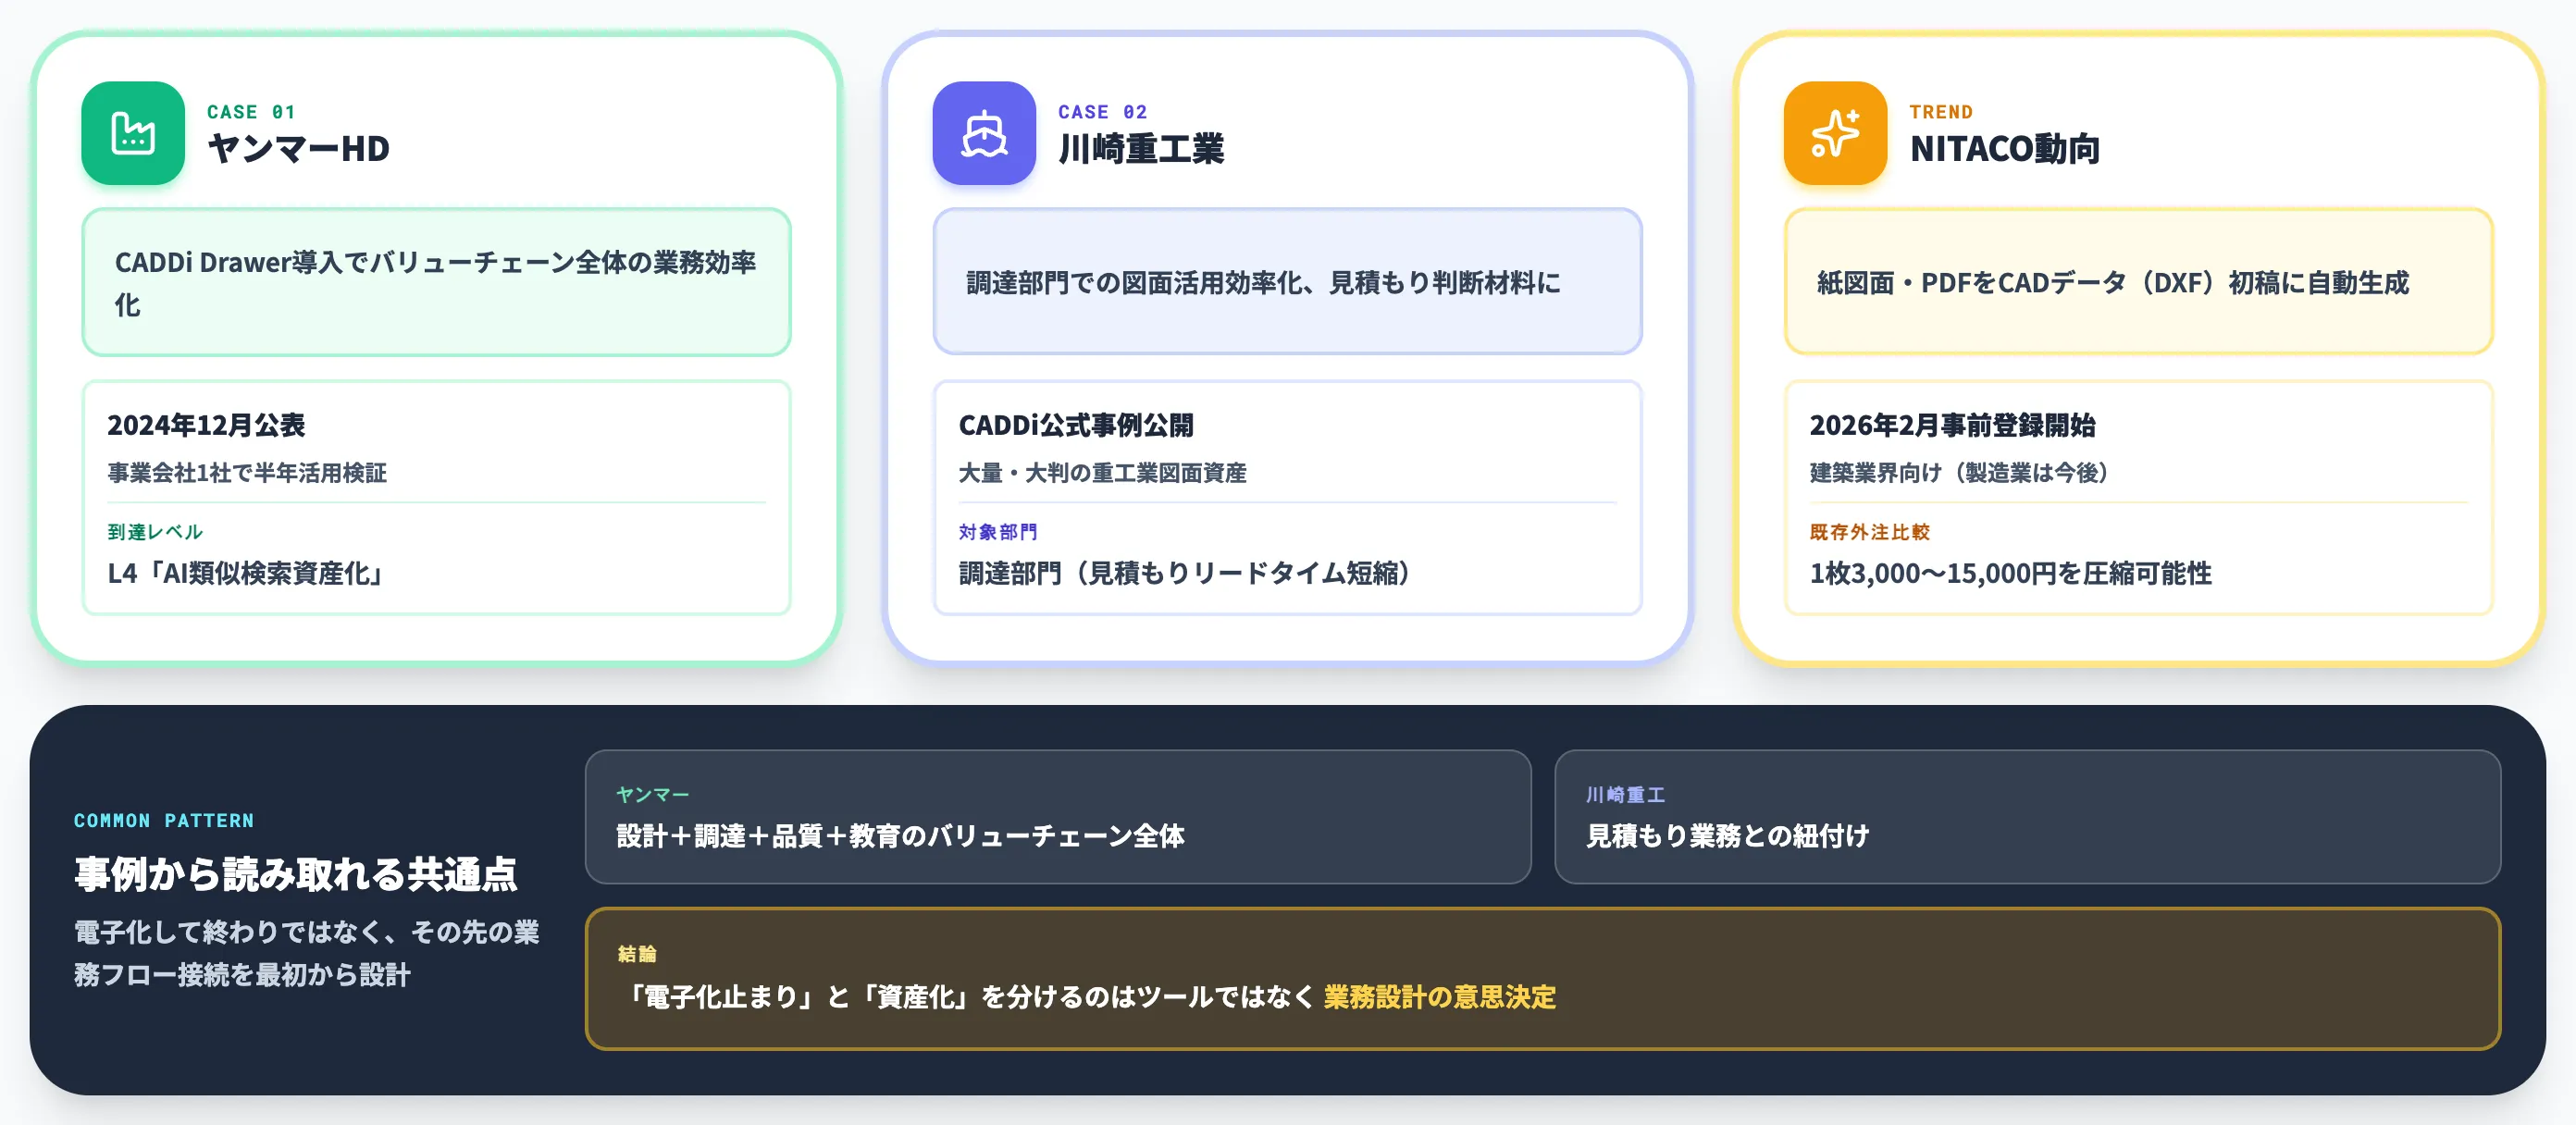Click 事業会社1社で半年活用検証 text
2576x1125 pixels.
247,473
